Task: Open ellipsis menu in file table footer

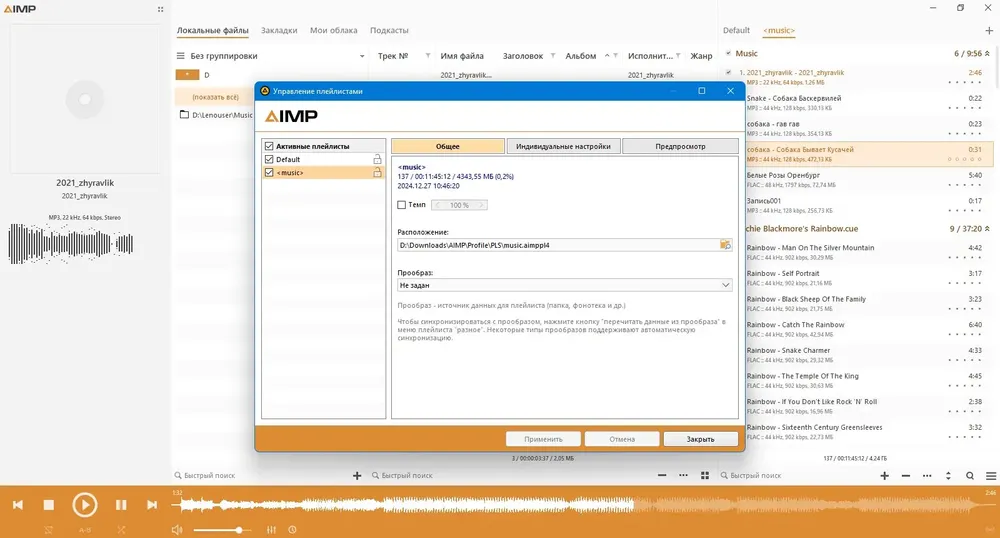Action: (683, 476)
